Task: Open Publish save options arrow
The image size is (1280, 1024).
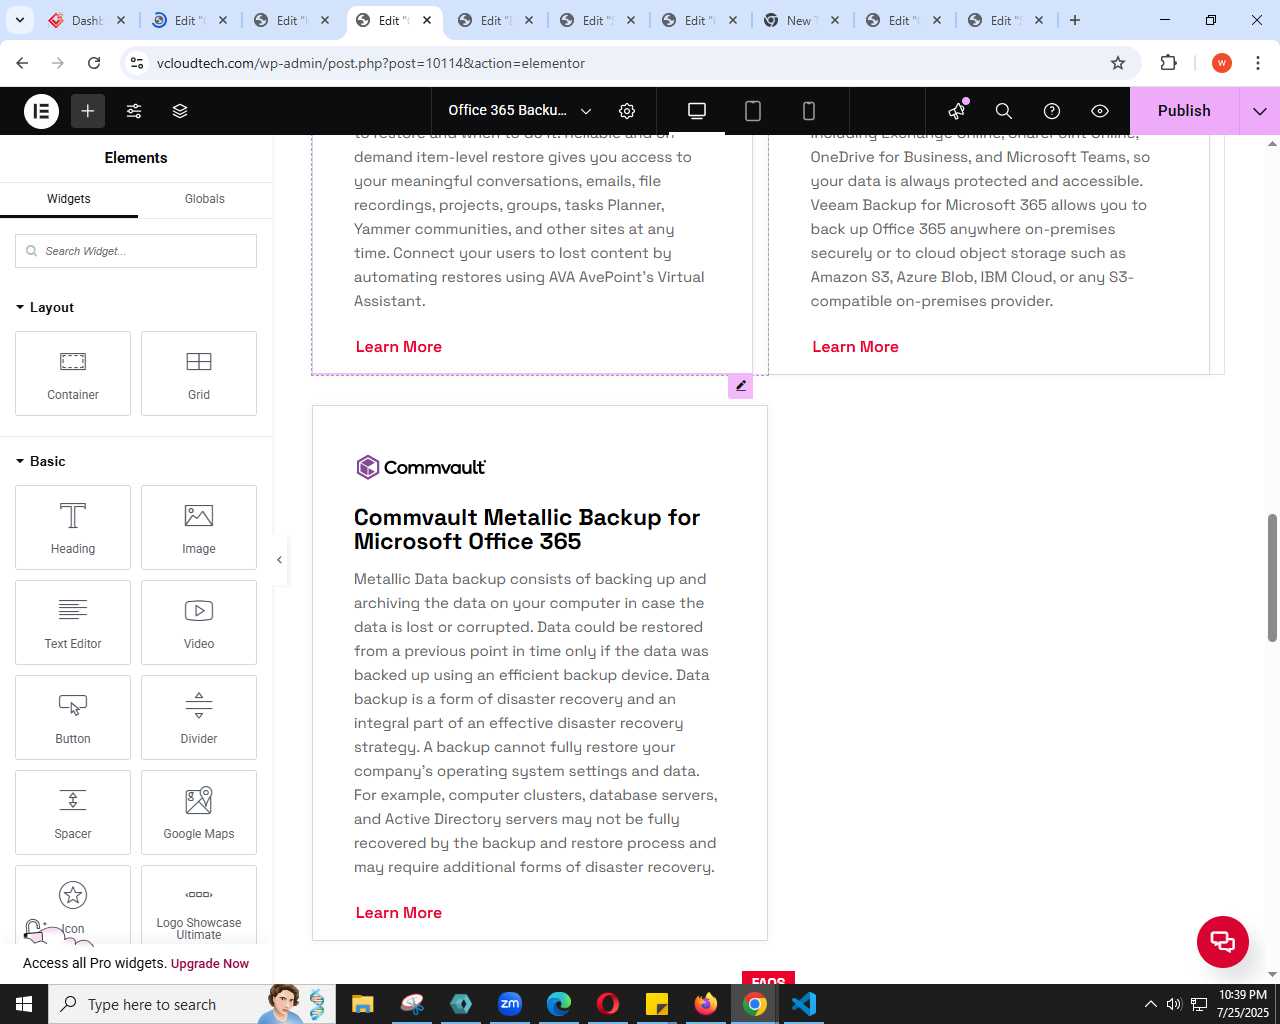Action: 1260,111
